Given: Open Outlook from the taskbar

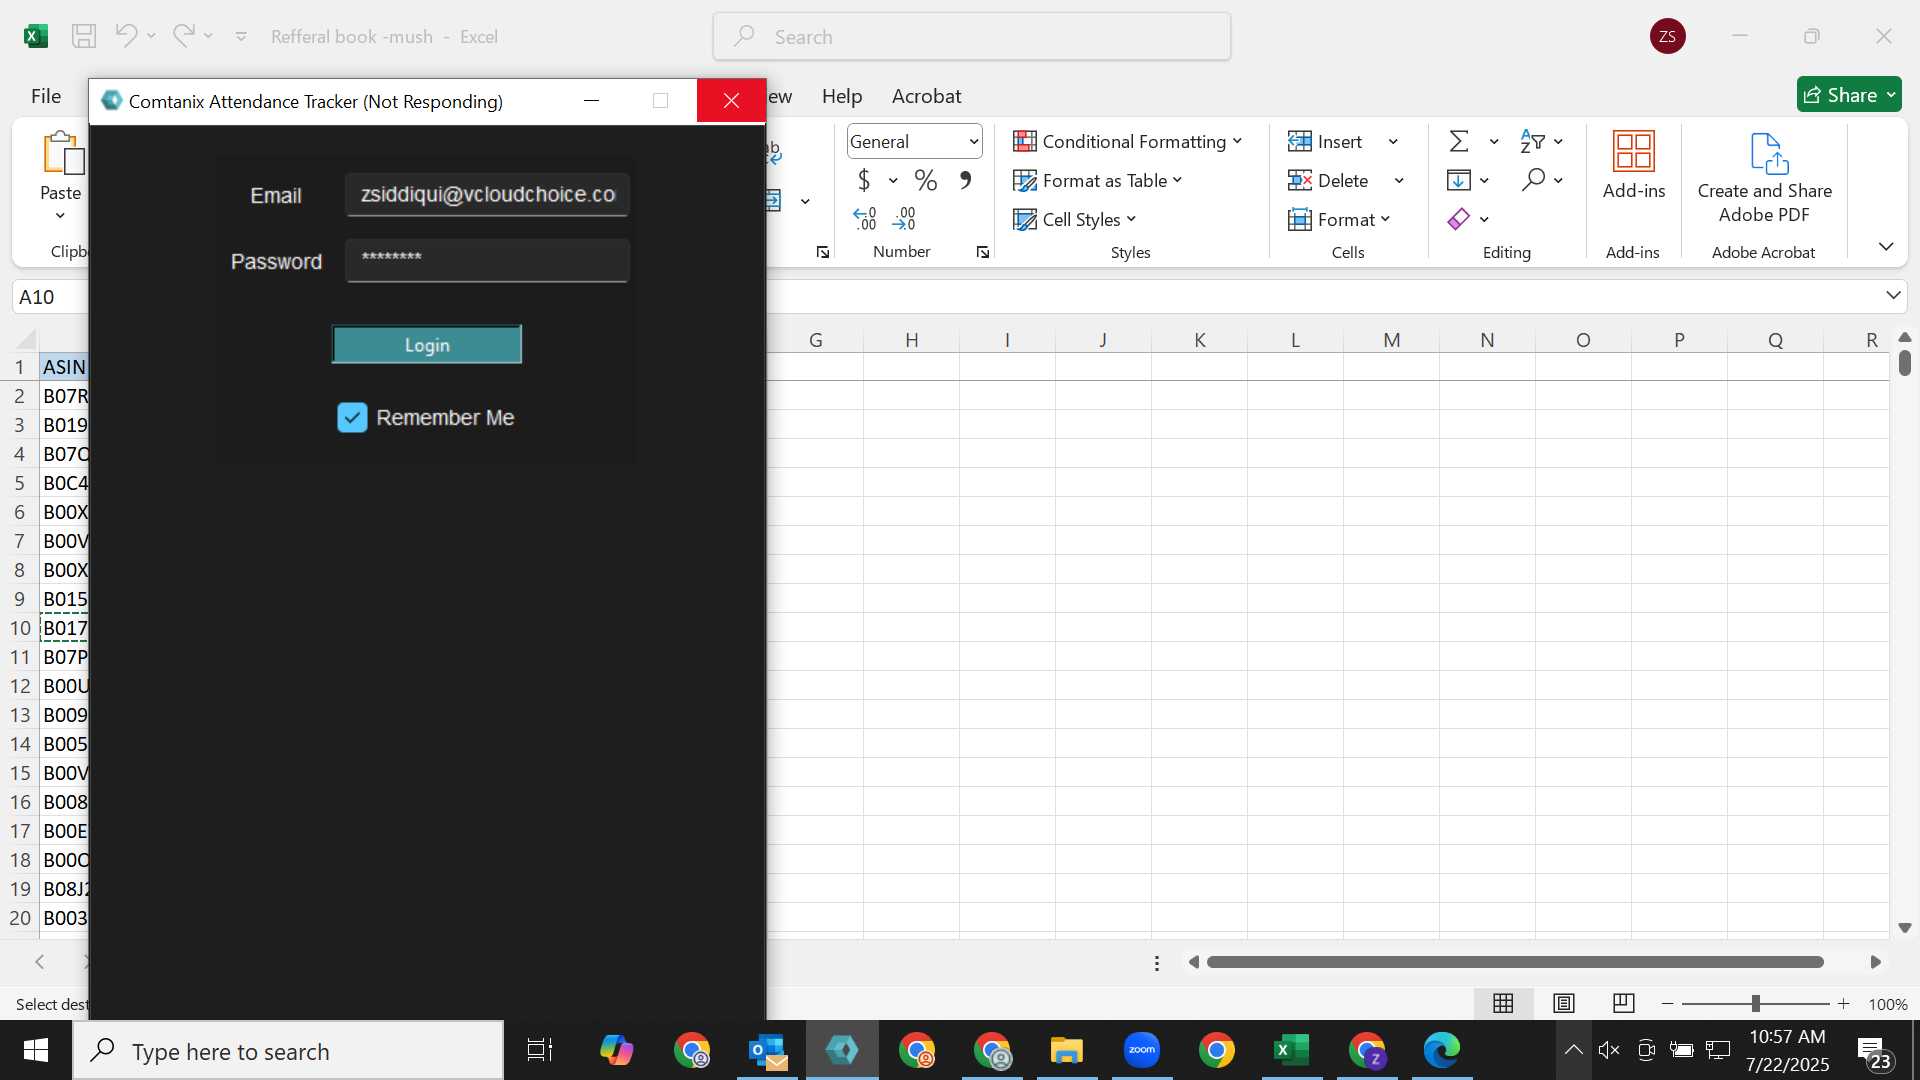Looking at the screenshot, I should click(768, 1050).
